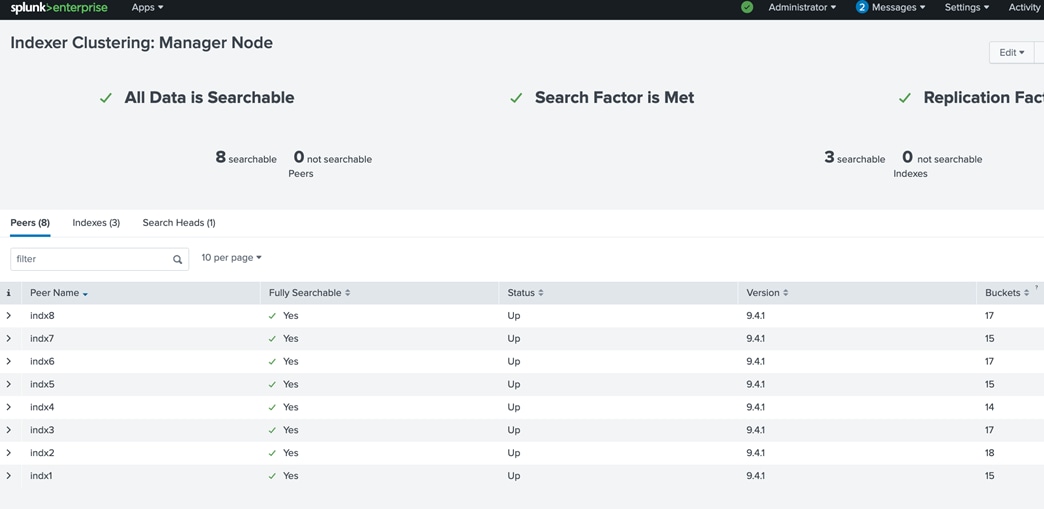Click the Splunk Enterprise logo
Screen dimensions: 1044x509
[x=59, y=8]
